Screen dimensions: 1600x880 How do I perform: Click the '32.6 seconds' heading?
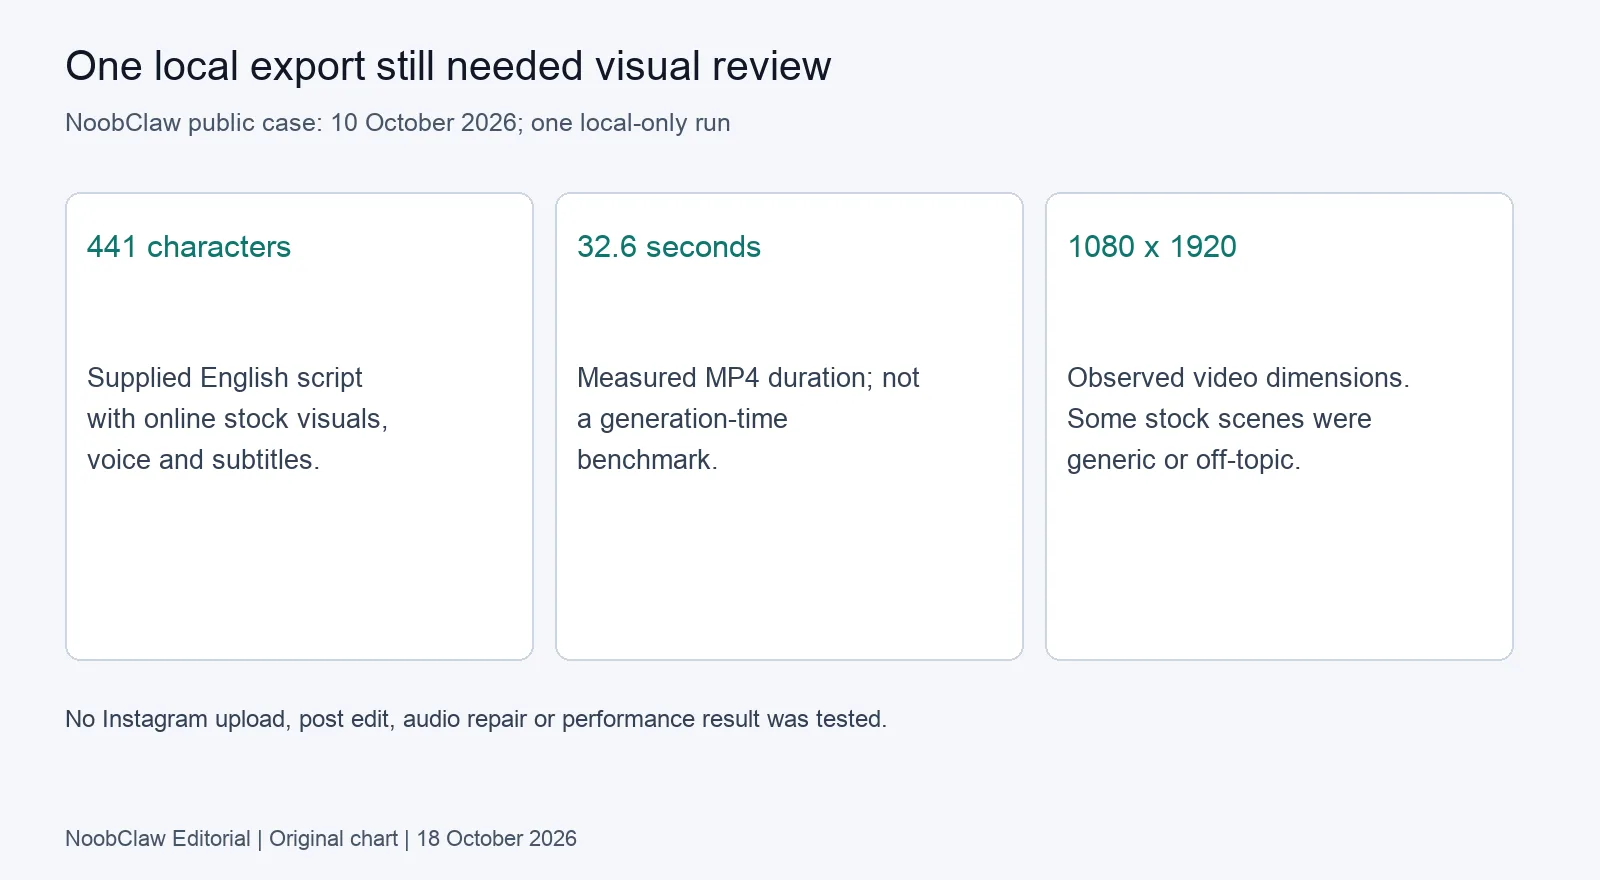pyautogui.click(x=669, y=247)
